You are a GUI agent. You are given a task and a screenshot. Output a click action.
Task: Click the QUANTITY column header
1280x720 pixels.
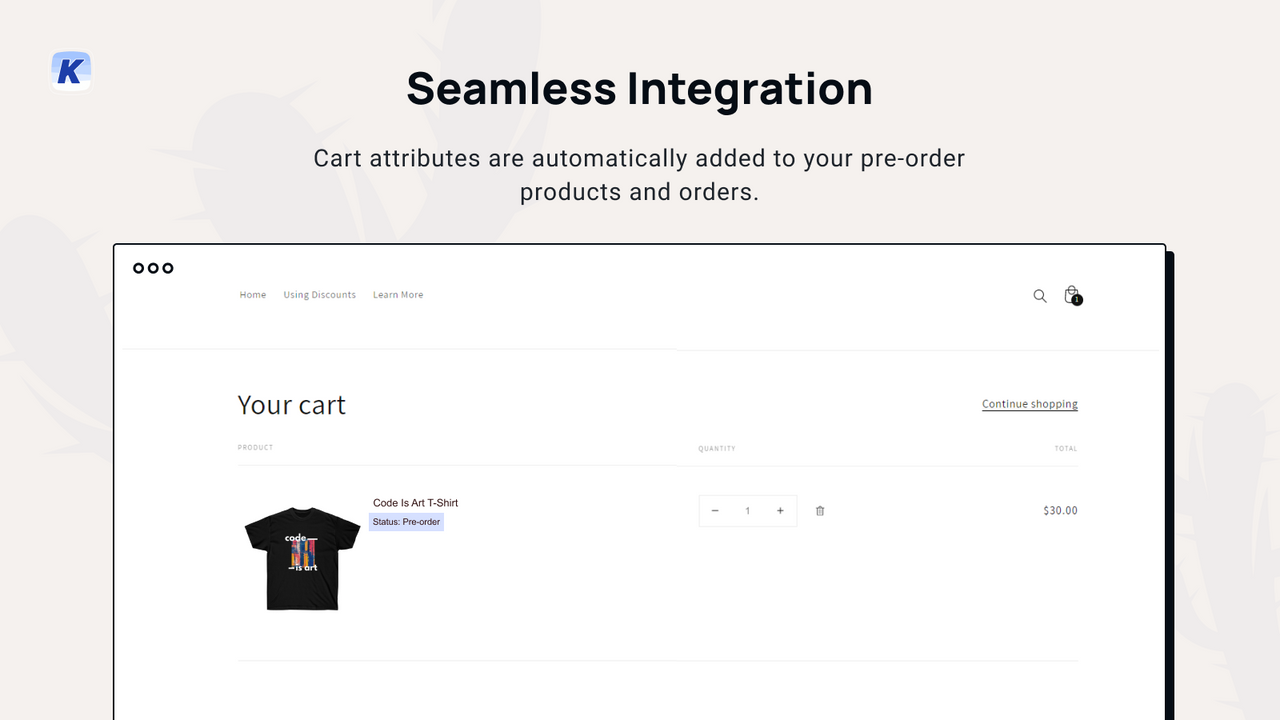[x=716, y=448]
